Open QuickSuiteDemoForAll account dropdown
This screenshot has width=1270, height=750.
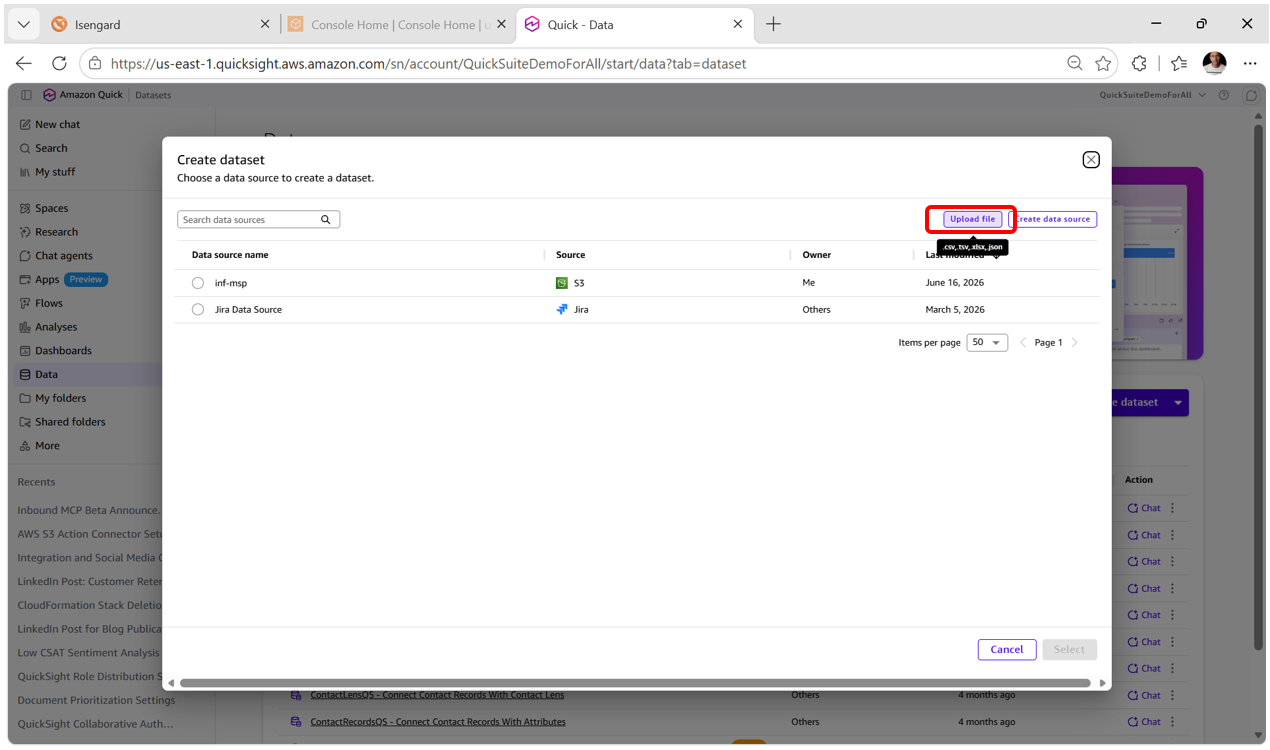(1152, 95)
